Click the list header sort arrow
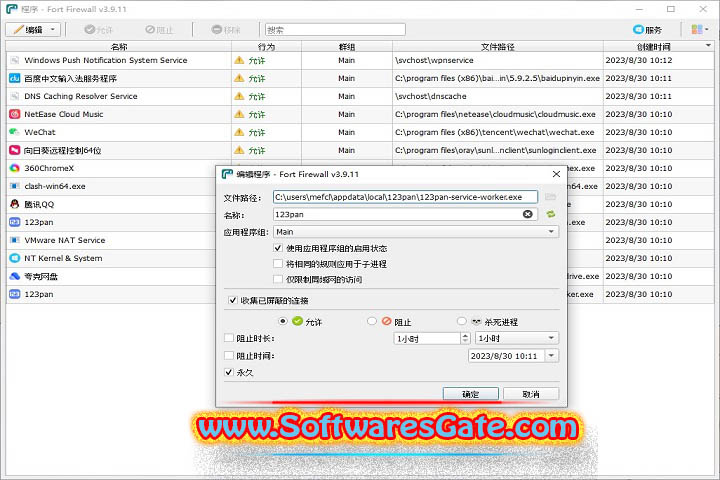This screenshot has width=720, height=480. tap(708, 45)
